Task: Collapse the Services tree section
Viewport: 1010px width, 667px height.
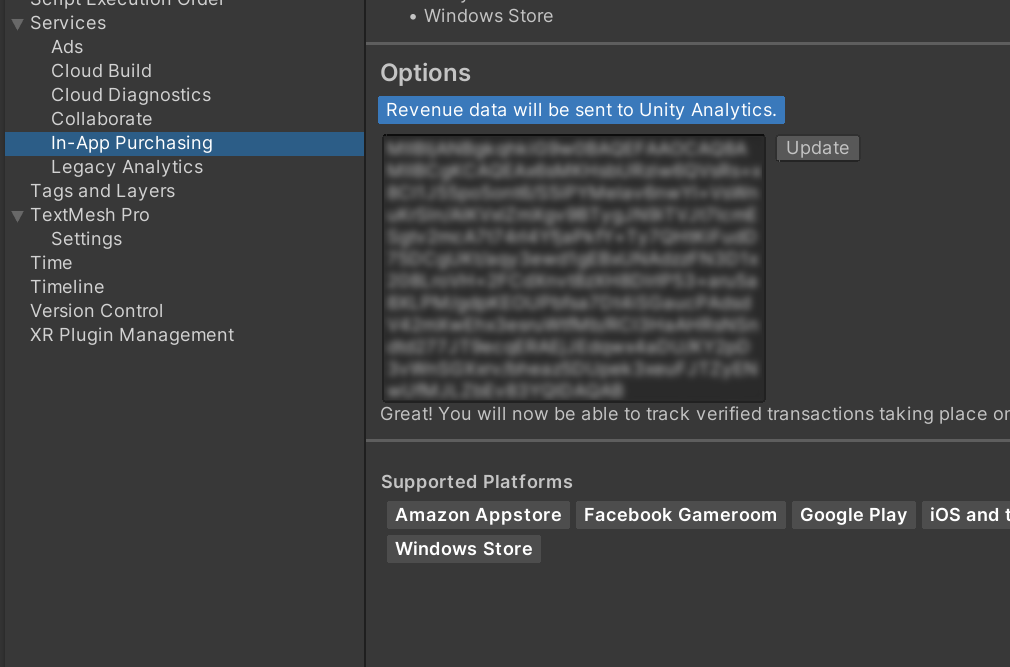Action: (x=17, y=23)
